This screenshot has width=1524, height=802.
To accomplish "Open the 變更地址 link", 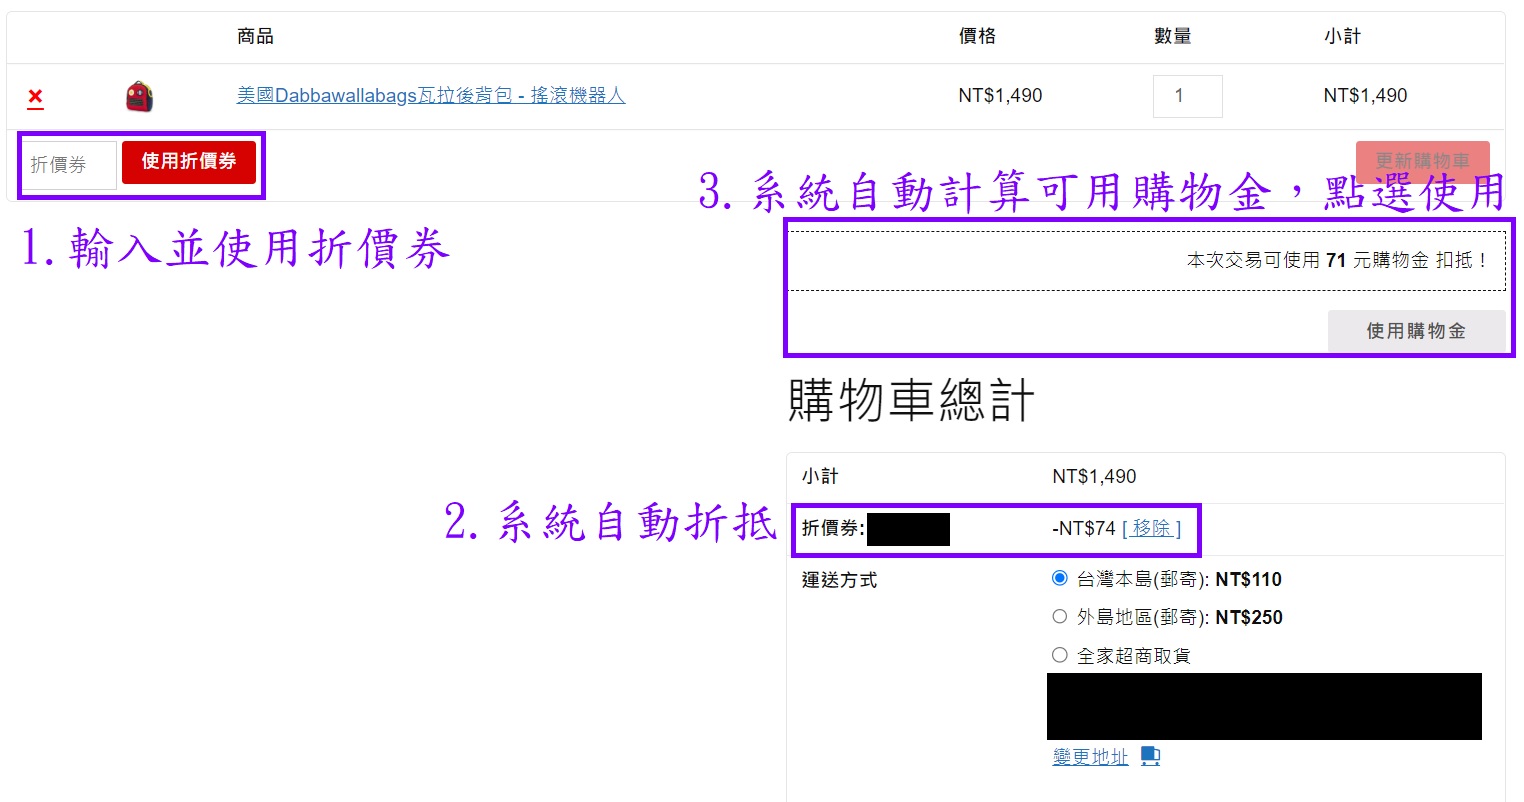I will pos(1090,757).
